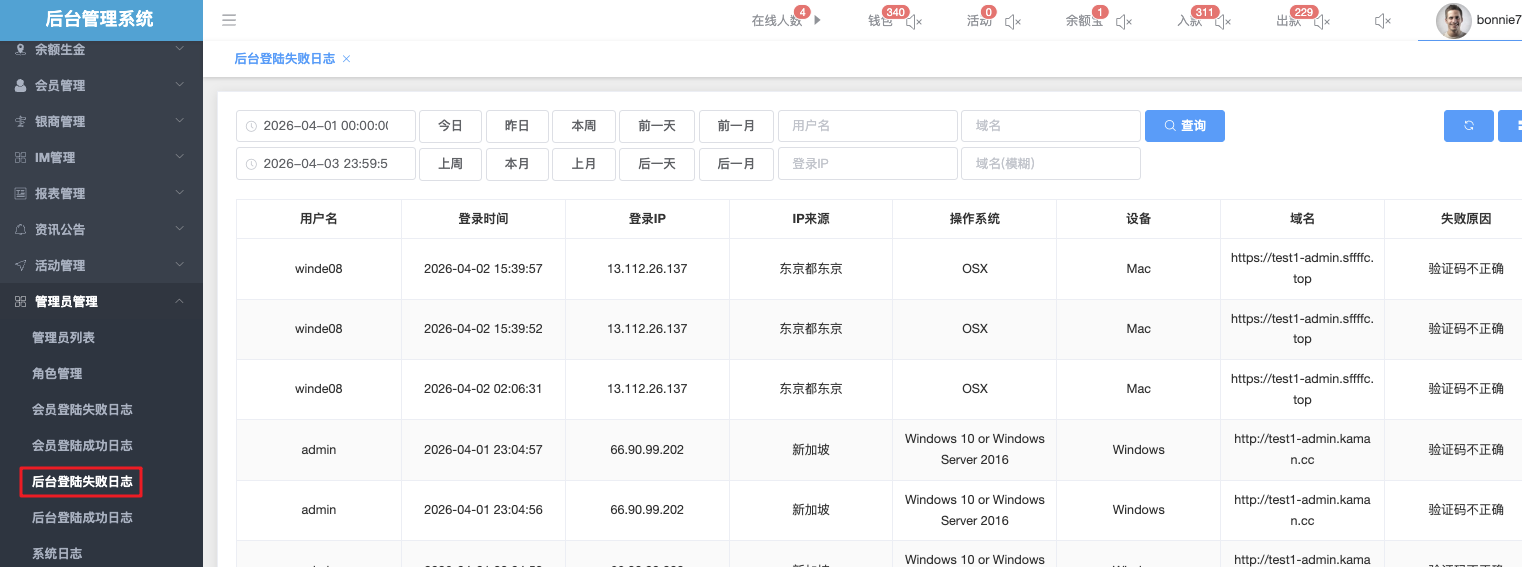Click the bell icon for 资讯公告
1522x567 pixels.
[20, 229]
